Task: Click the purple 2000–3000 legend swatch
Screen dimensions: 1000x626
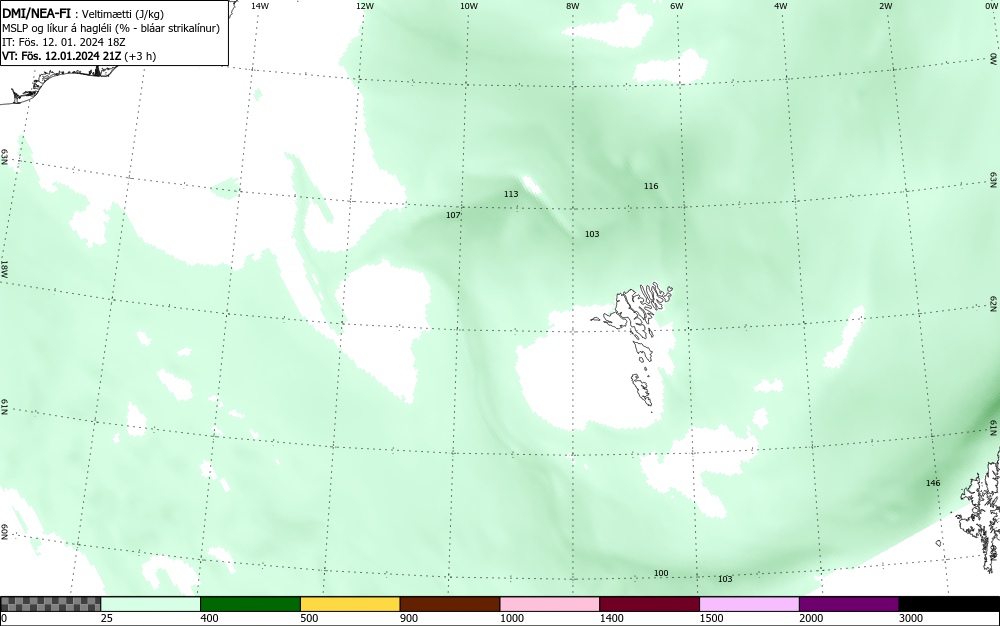Action: point(849,604)
